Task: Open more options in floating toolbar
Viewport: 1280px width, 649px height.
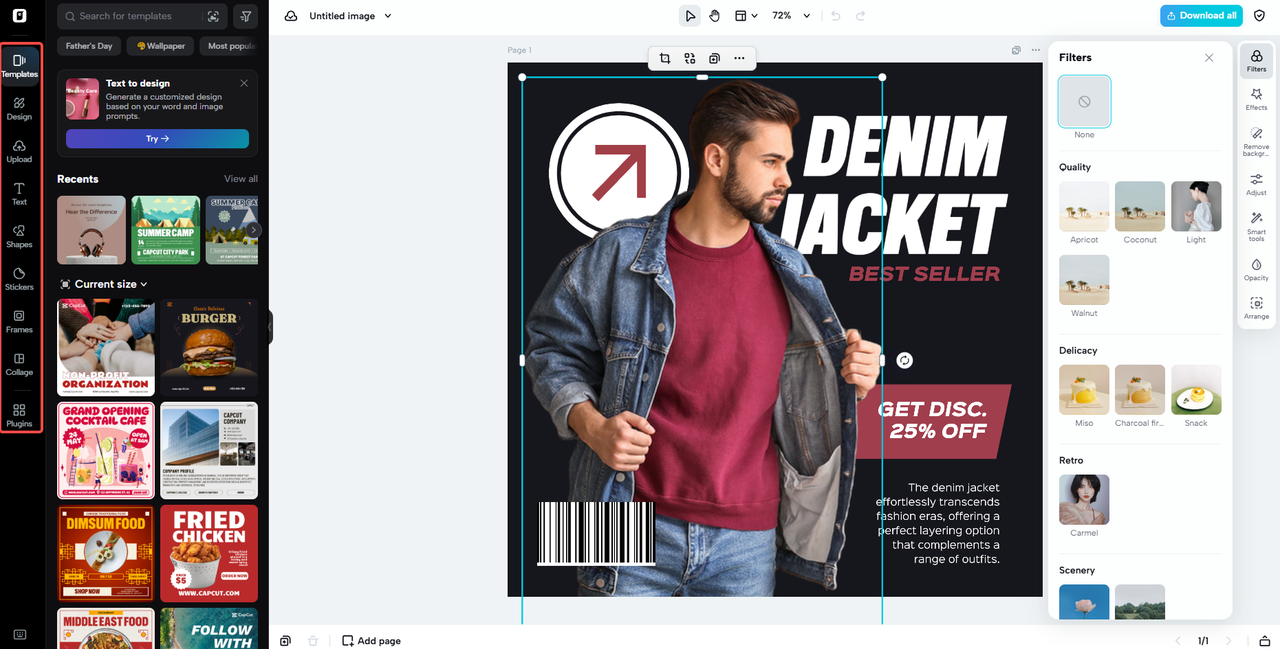Action: pyautogui.click(x=739, y=59)
